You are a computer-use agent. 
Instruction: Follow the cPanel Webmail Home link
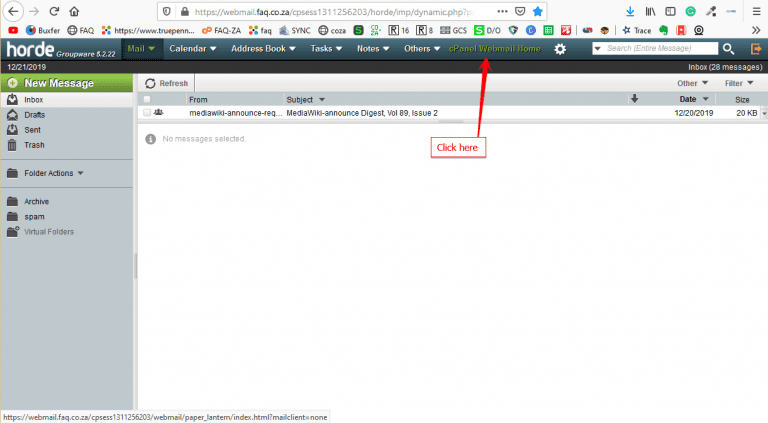495,48
